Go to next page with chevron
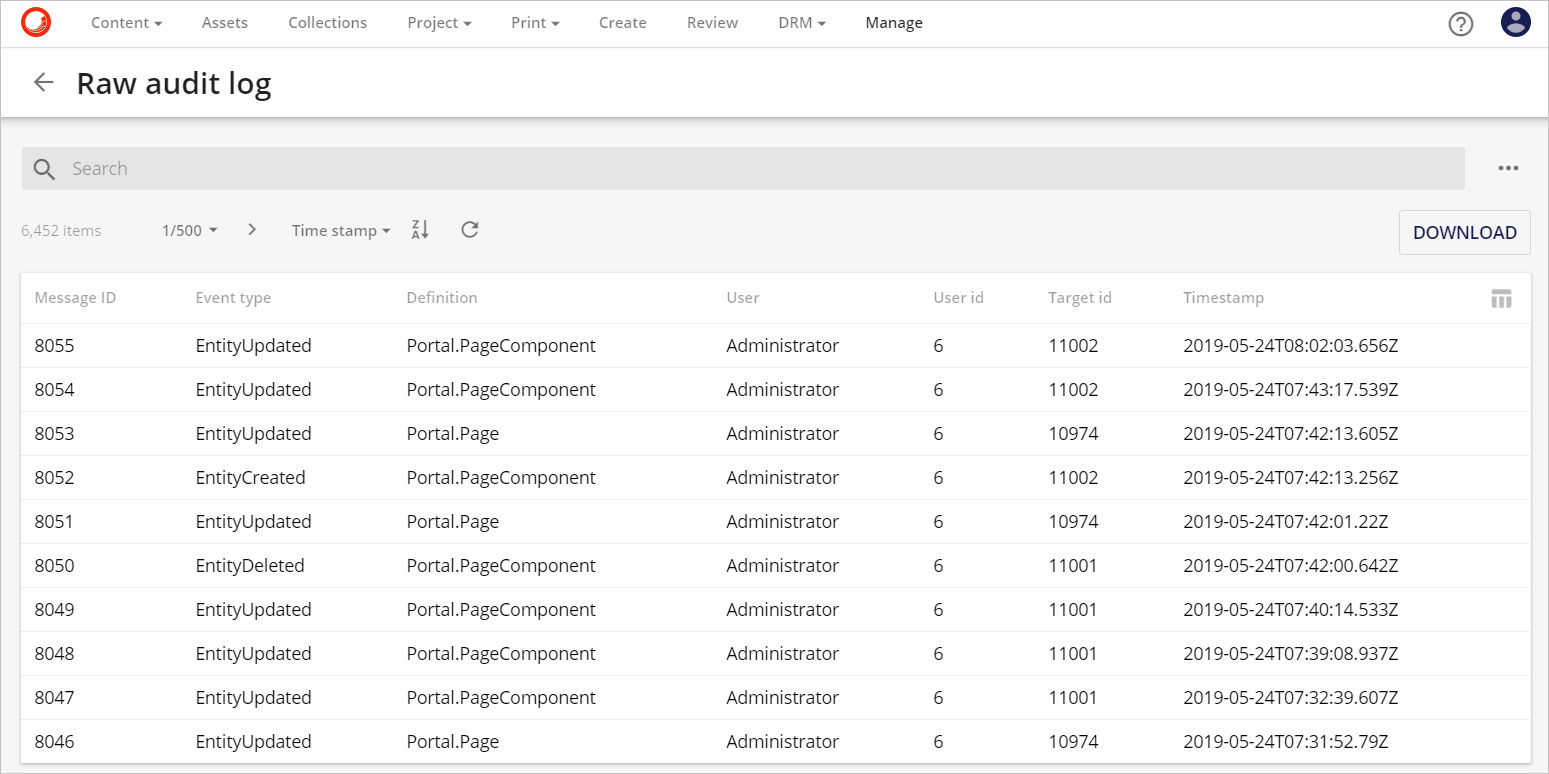This screenshot has height=774, width=1549. pyautogui.click(x=252, y=229)
